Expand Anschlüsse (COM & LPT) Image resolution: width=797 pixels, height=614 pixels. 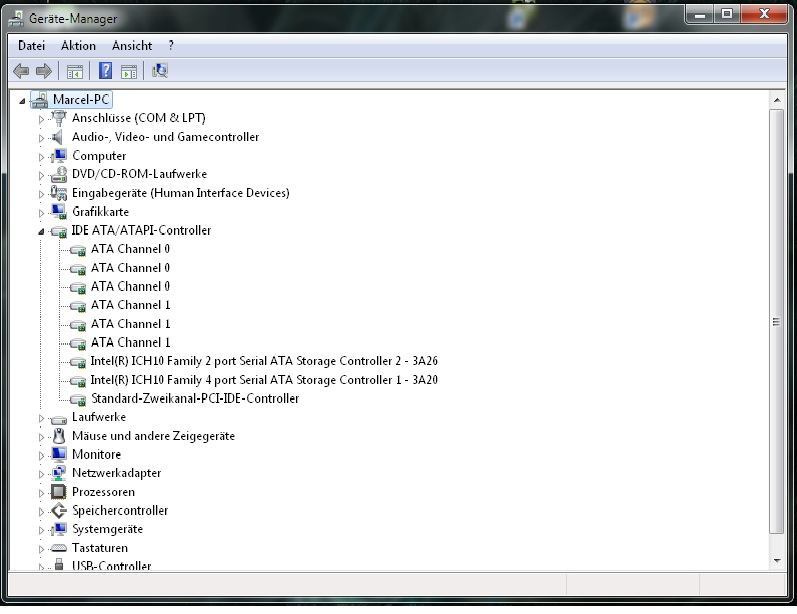pyautogui.click(x=41, y=119)
